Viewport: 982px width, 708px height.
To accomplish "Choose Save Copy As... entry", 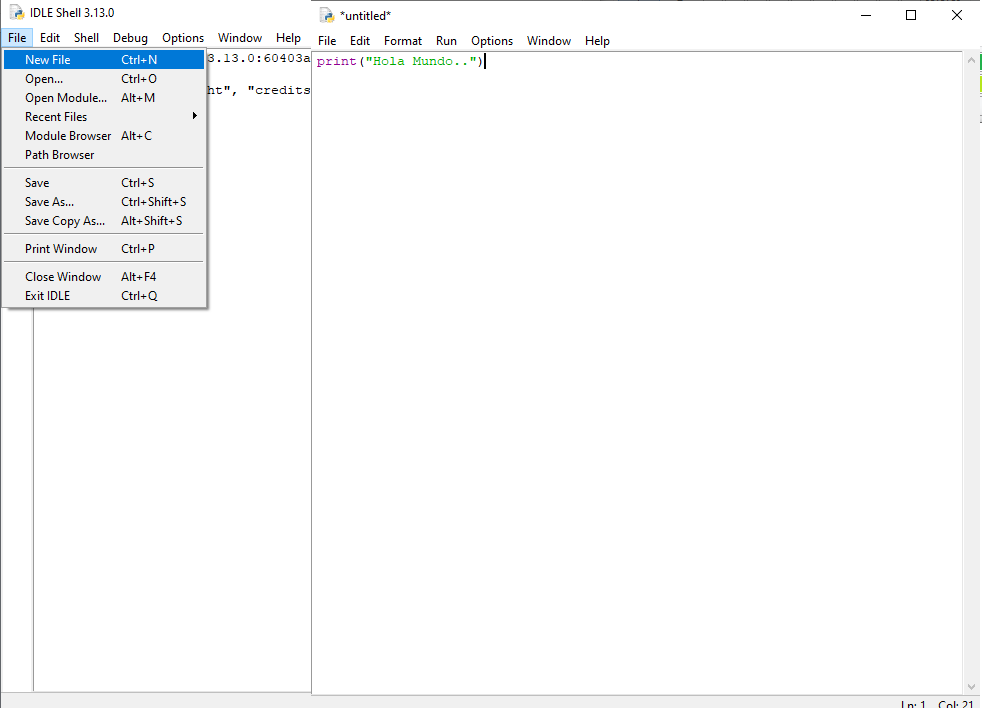I will (x=104, y=221).
